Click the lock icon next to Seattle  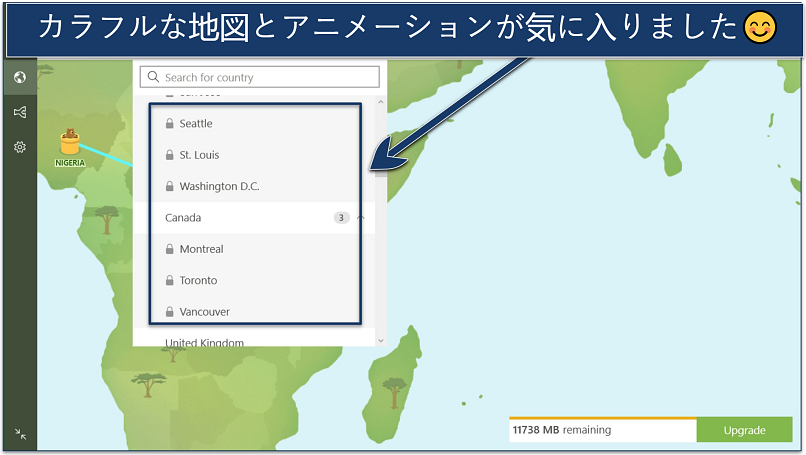[x=169, y=124]
